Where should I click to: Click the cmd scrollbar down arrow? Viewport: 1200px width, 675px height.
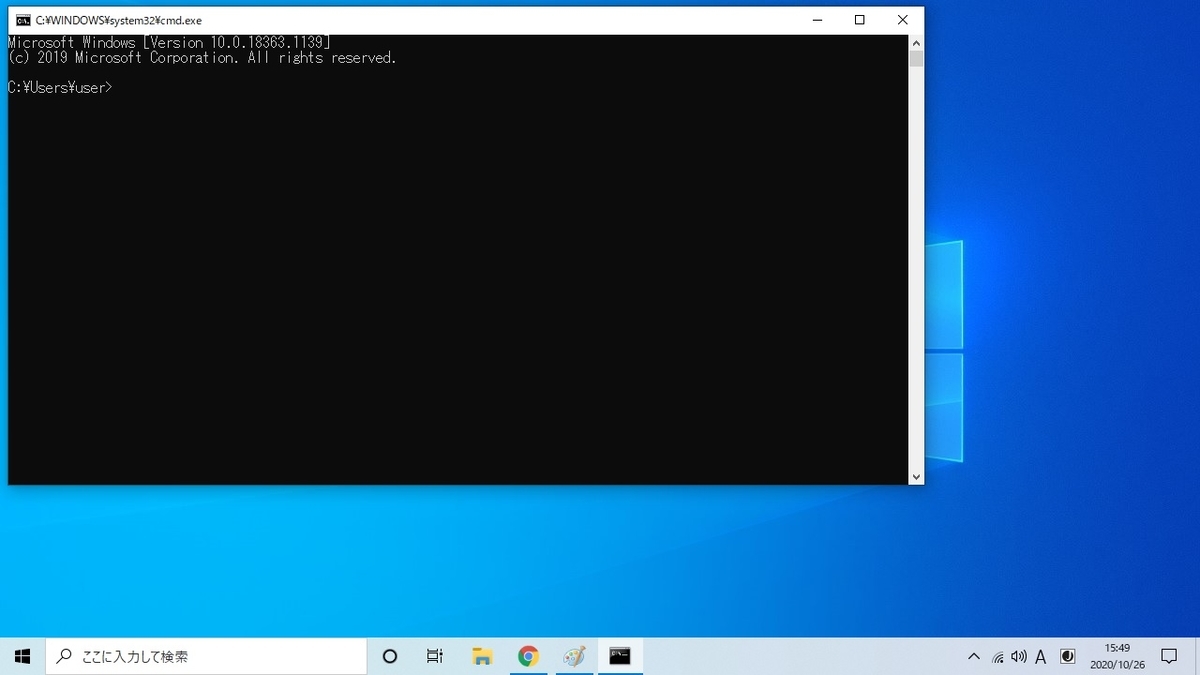(x=916, y=477)
